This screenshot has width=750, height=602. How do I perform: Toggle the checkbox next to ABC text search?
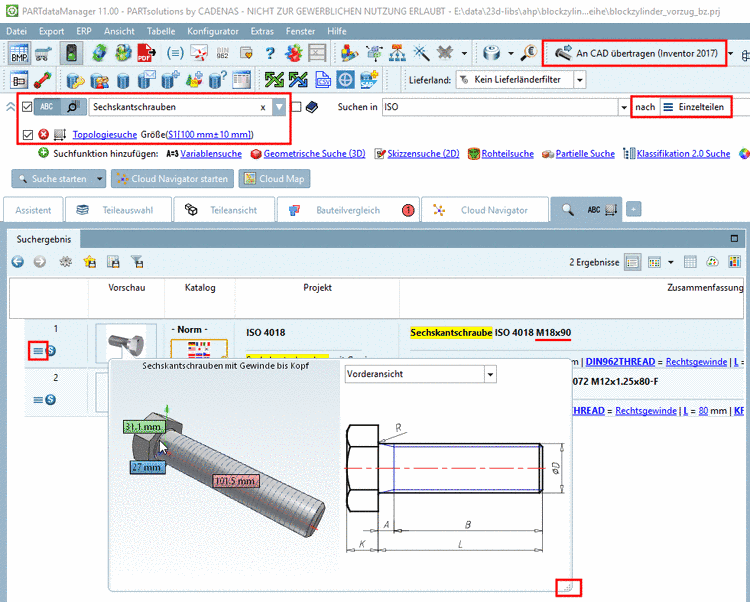(x=27, y=106)
